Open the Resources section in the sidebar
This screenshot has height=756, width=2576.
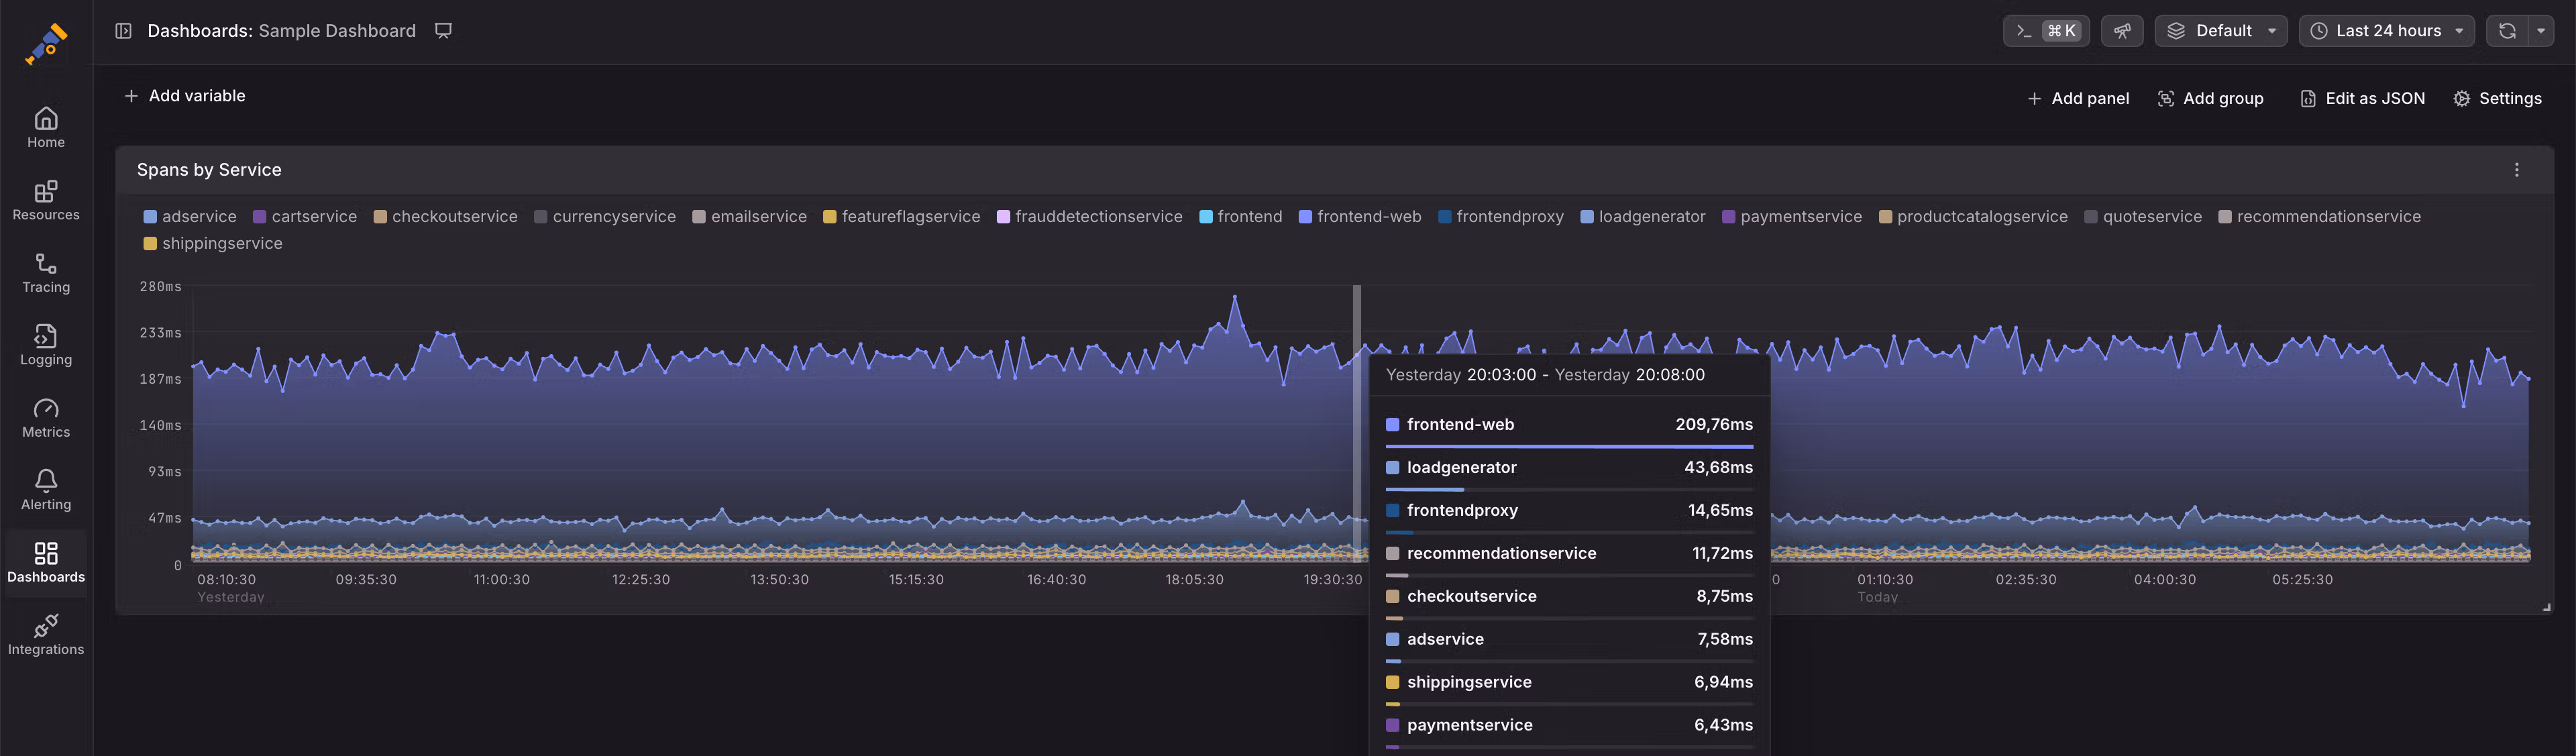(x=46, y=200)
